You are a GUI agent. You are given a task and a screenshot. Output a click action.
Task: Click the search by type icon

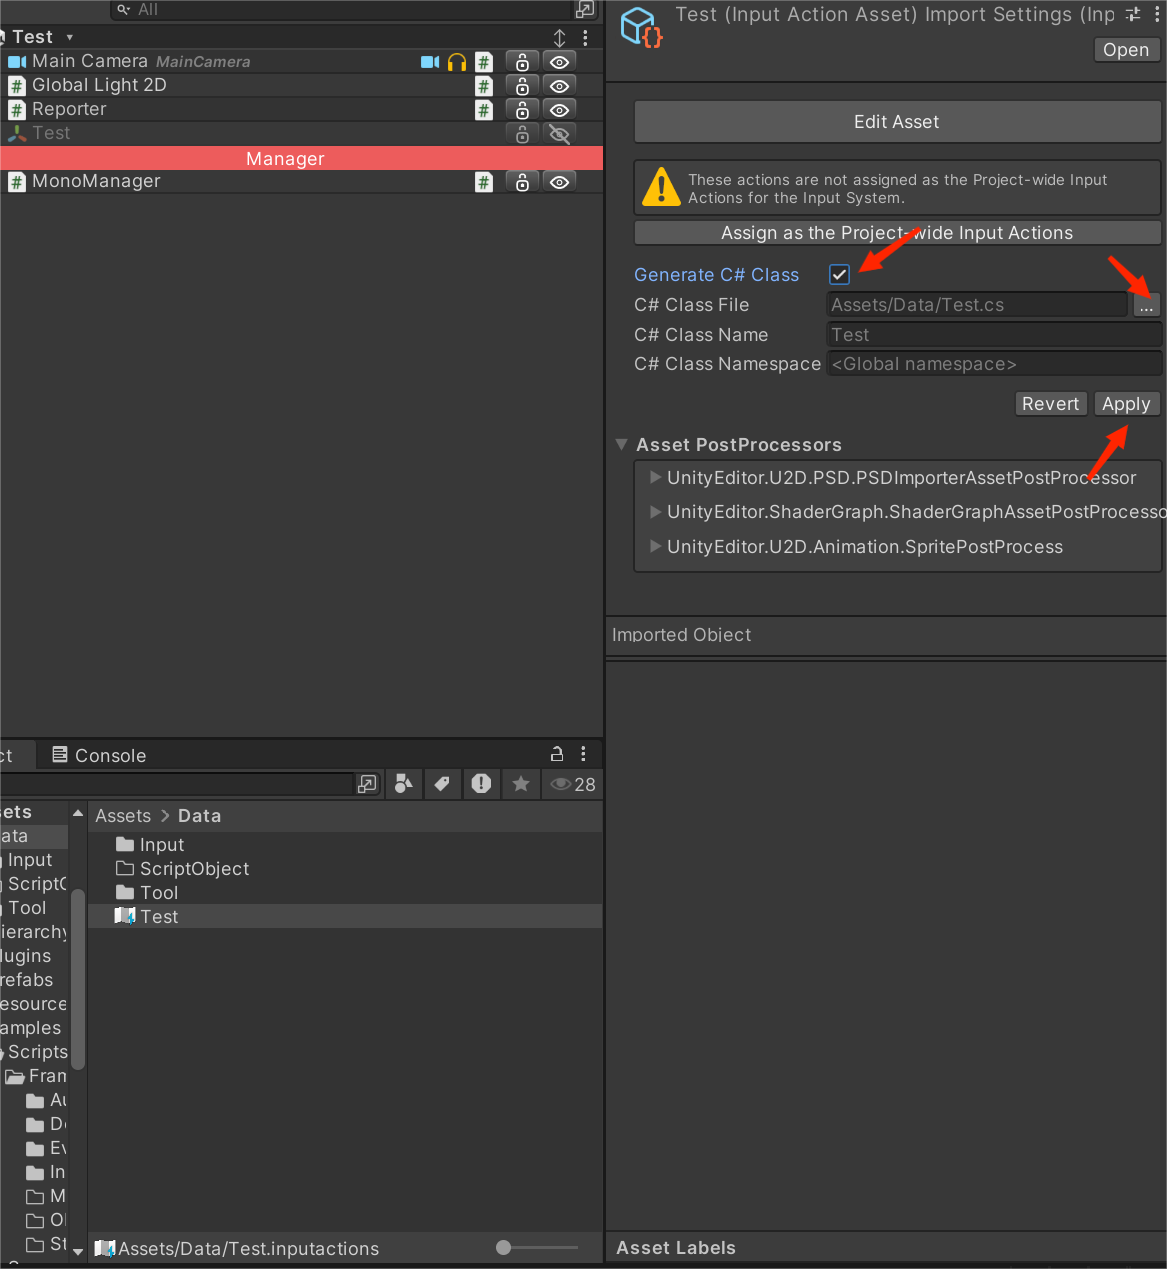coord(404,784)
